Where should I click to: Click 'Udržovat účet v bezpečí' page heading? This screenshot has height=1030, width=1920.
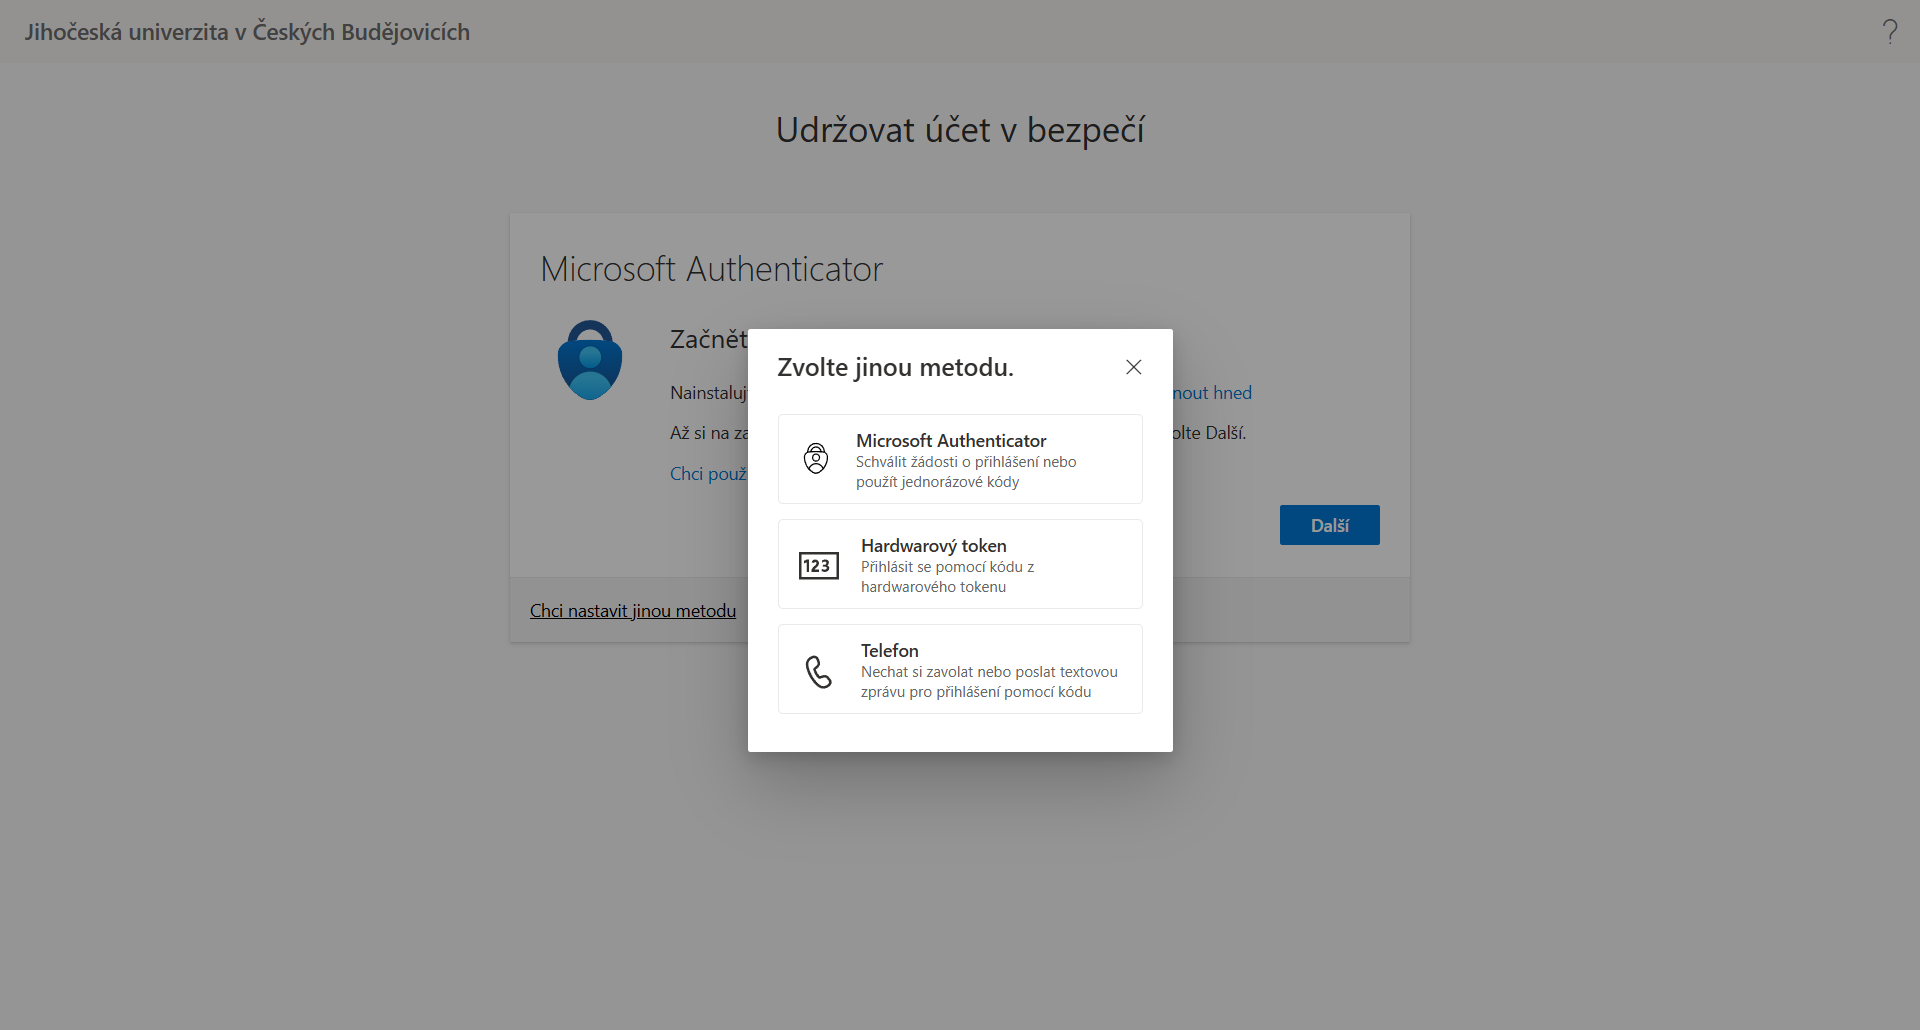point(960,130)
